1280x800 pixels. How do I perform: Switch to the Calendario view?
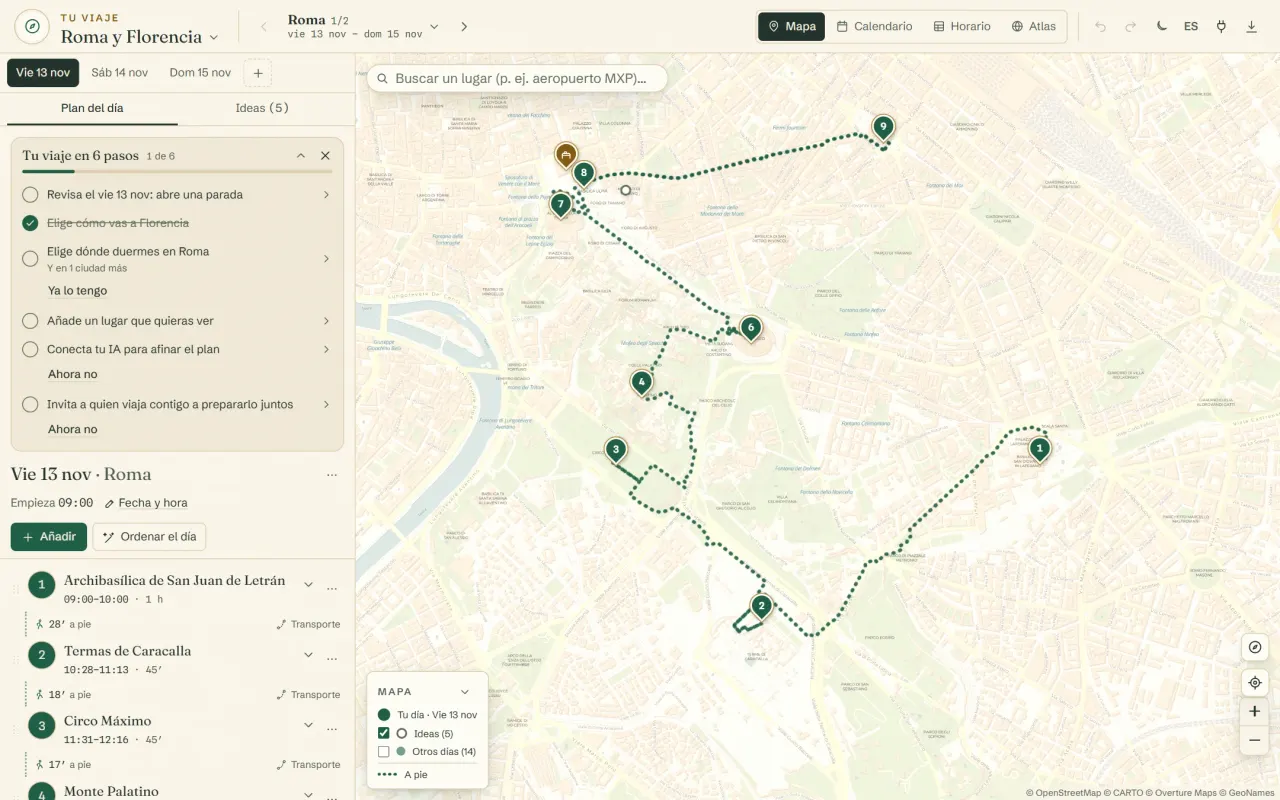tap(874, 27)
